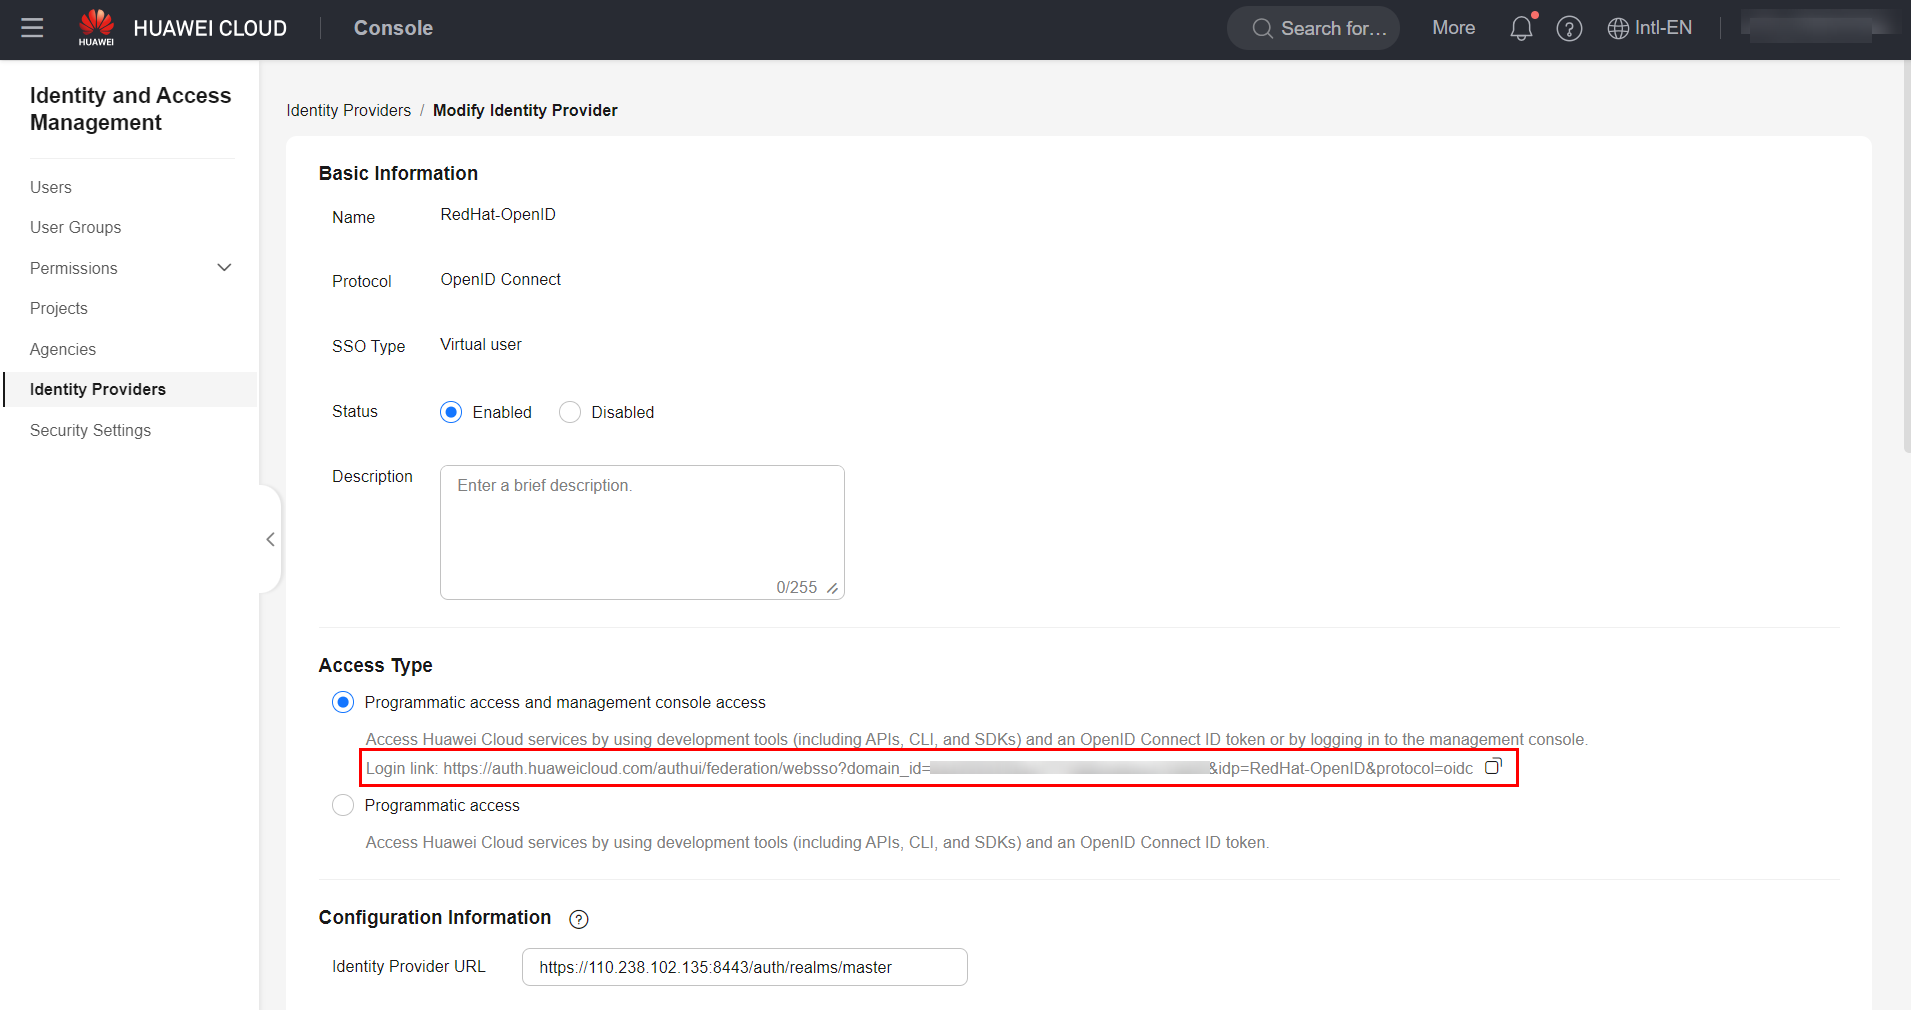Click the Configuration Information help icon
Screen dimensions: 1911x1010
(578, 919)
